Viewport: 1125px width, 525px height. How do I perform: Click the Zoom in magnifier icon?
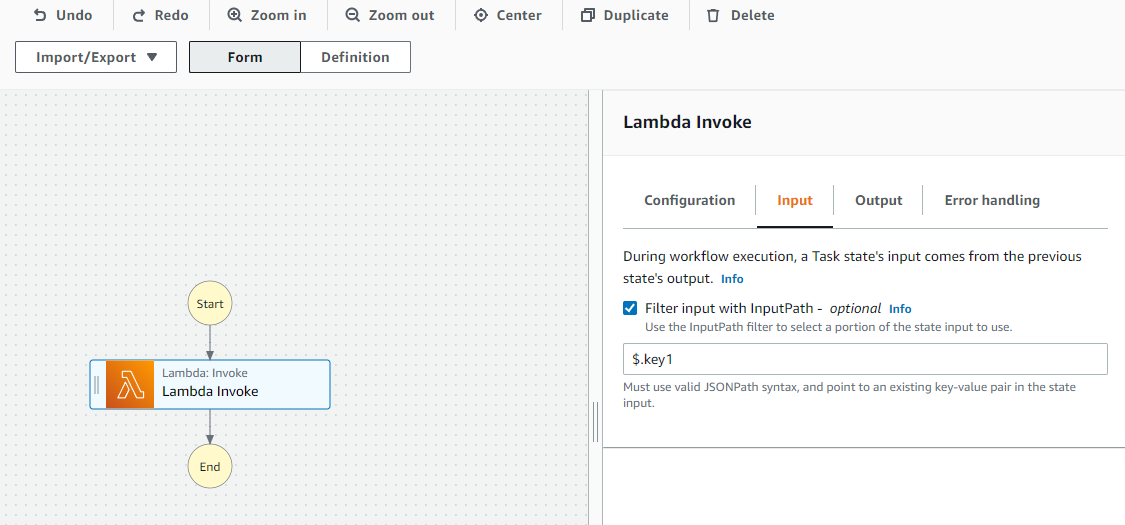(234, 15)
